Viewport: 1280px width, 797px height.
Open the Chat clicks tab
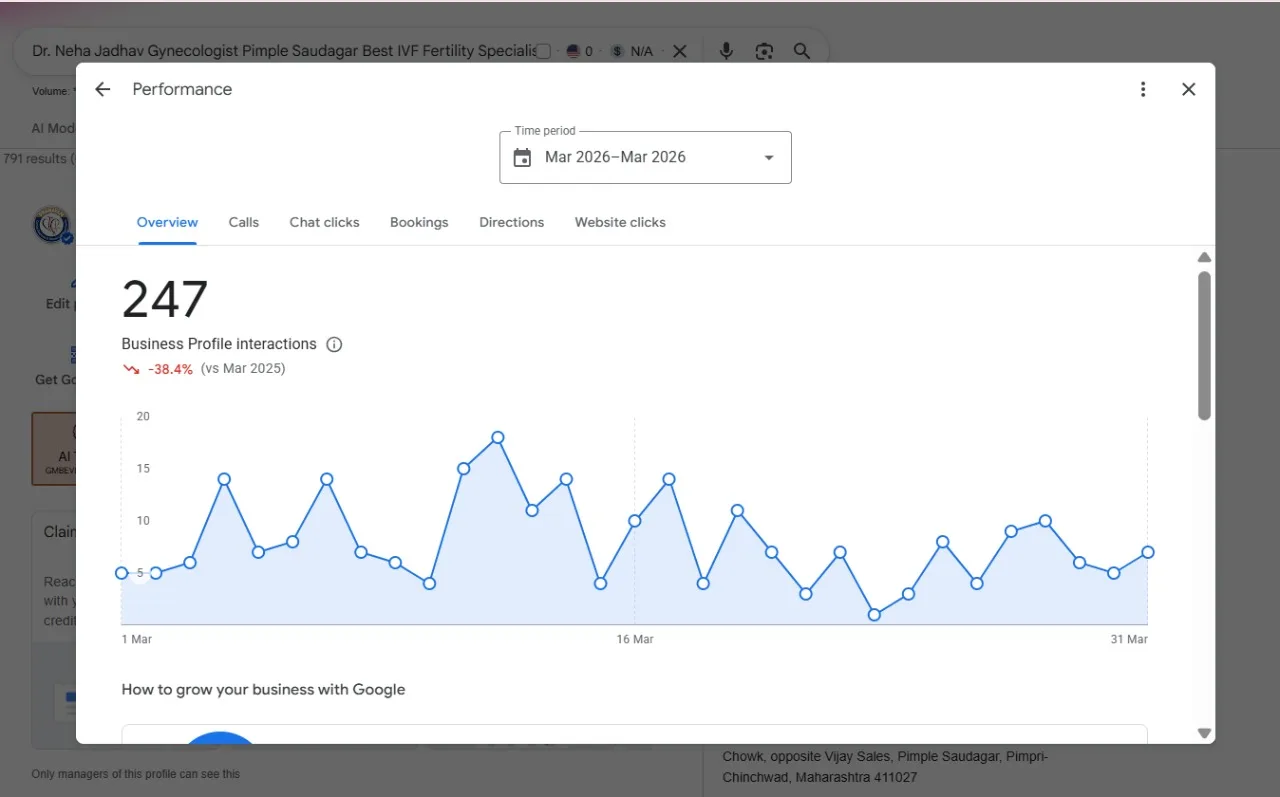[x=324, y=222]
